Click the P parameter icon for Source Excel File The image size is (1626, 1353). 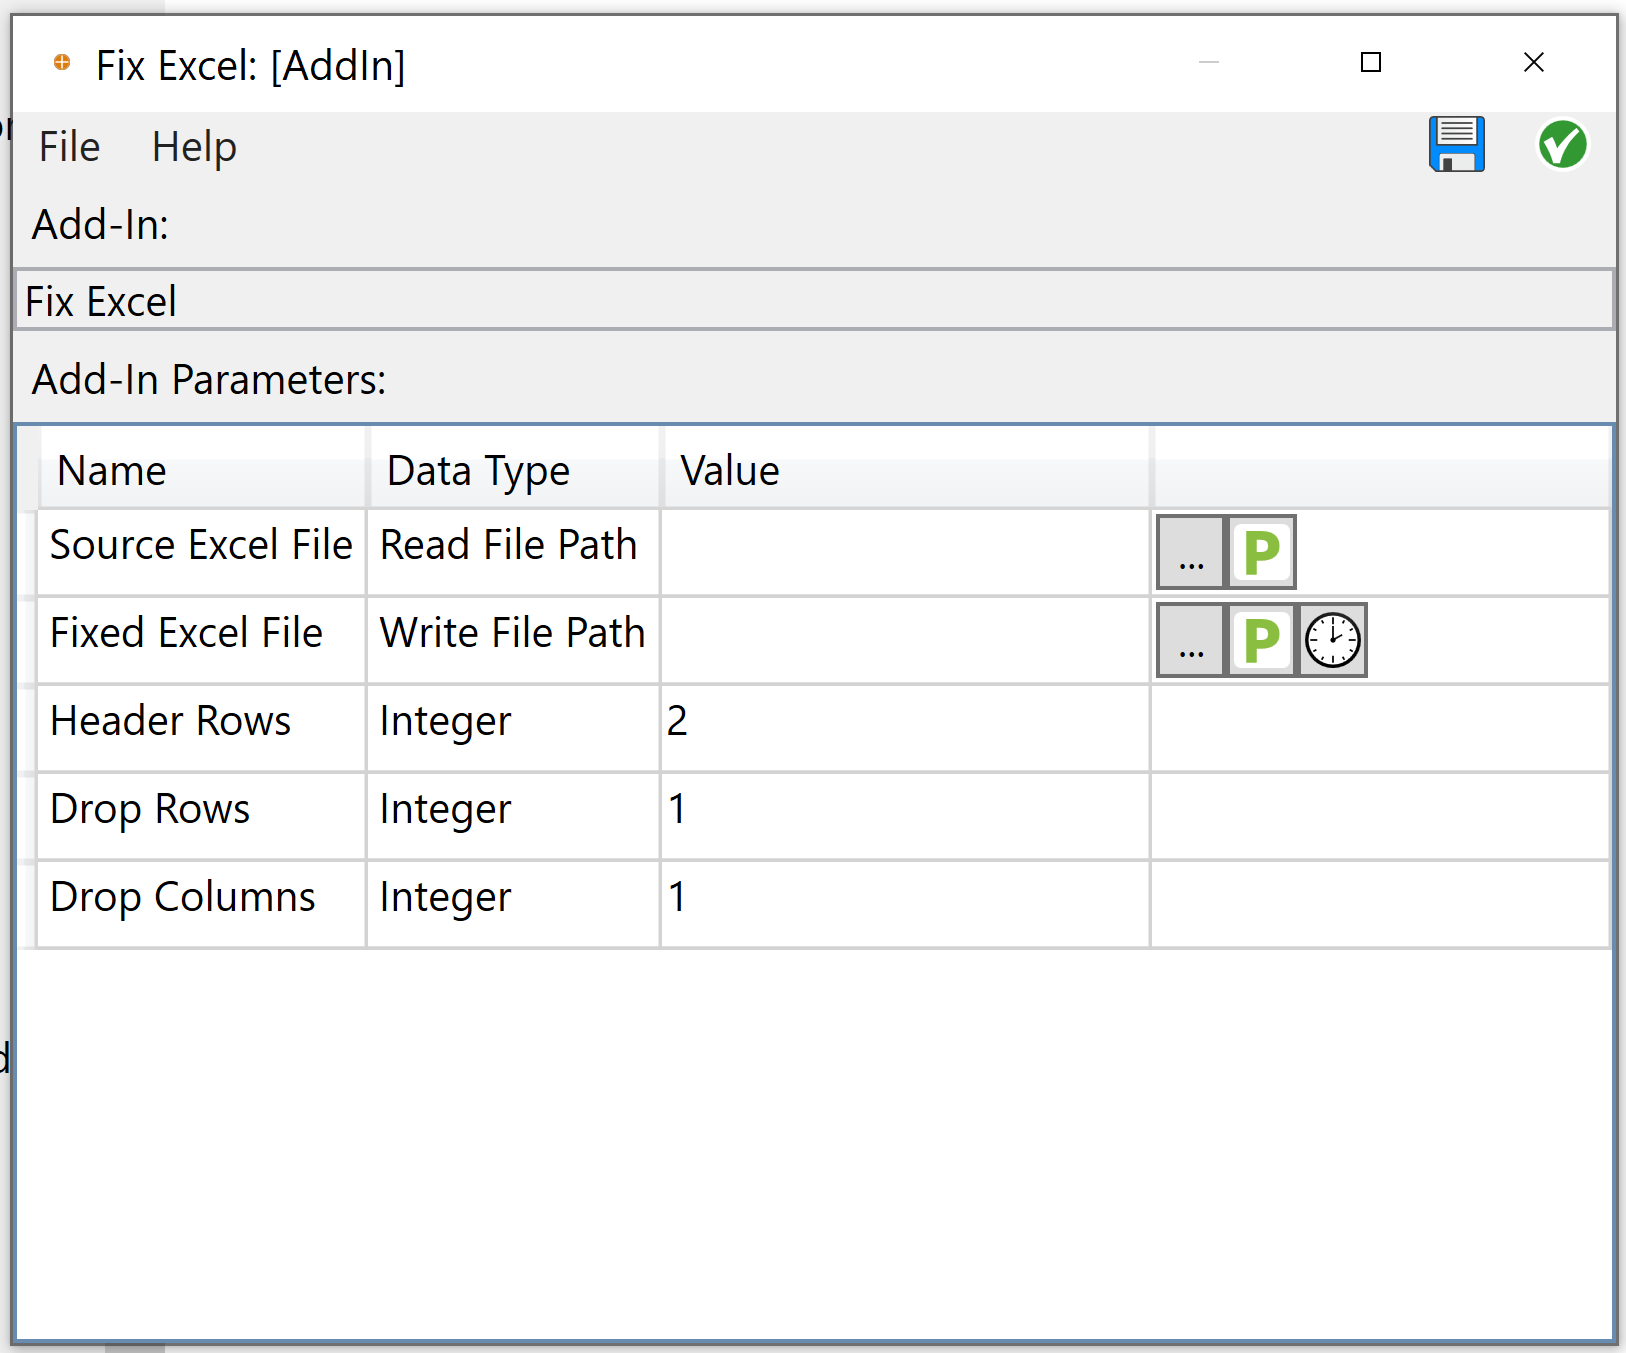tap(1261, 552)
